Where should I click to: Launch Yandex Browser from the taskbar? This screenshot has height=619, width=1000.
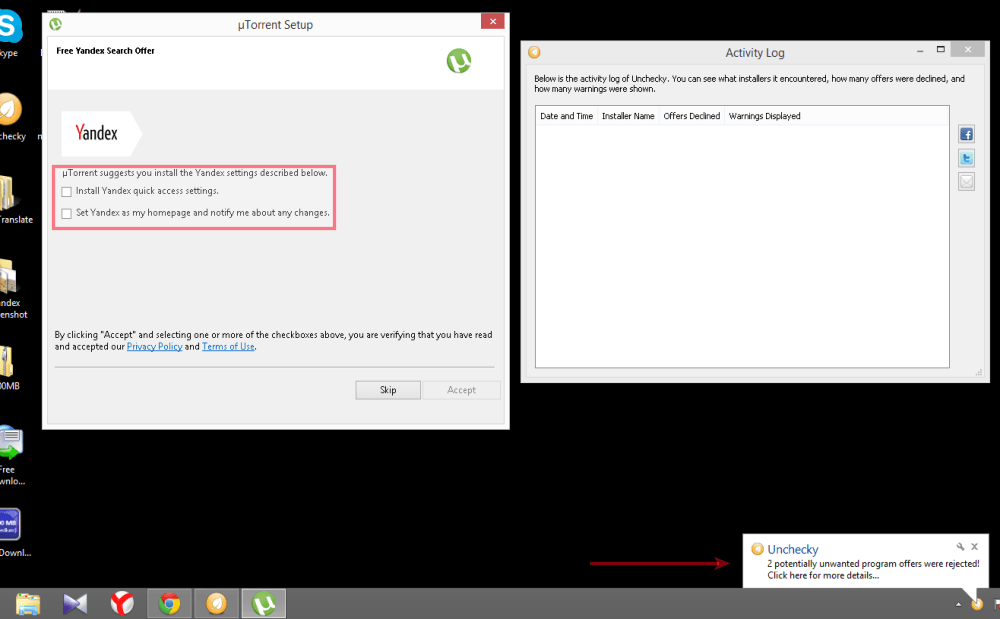click(x=122, y=603)
